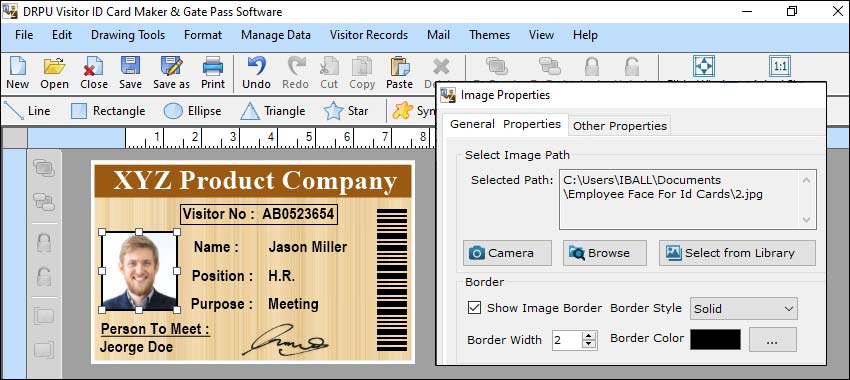The width and height of the screenshot is (850, 380).
Task: Open the Drawing Tools menu
Action: click(128, 35)
